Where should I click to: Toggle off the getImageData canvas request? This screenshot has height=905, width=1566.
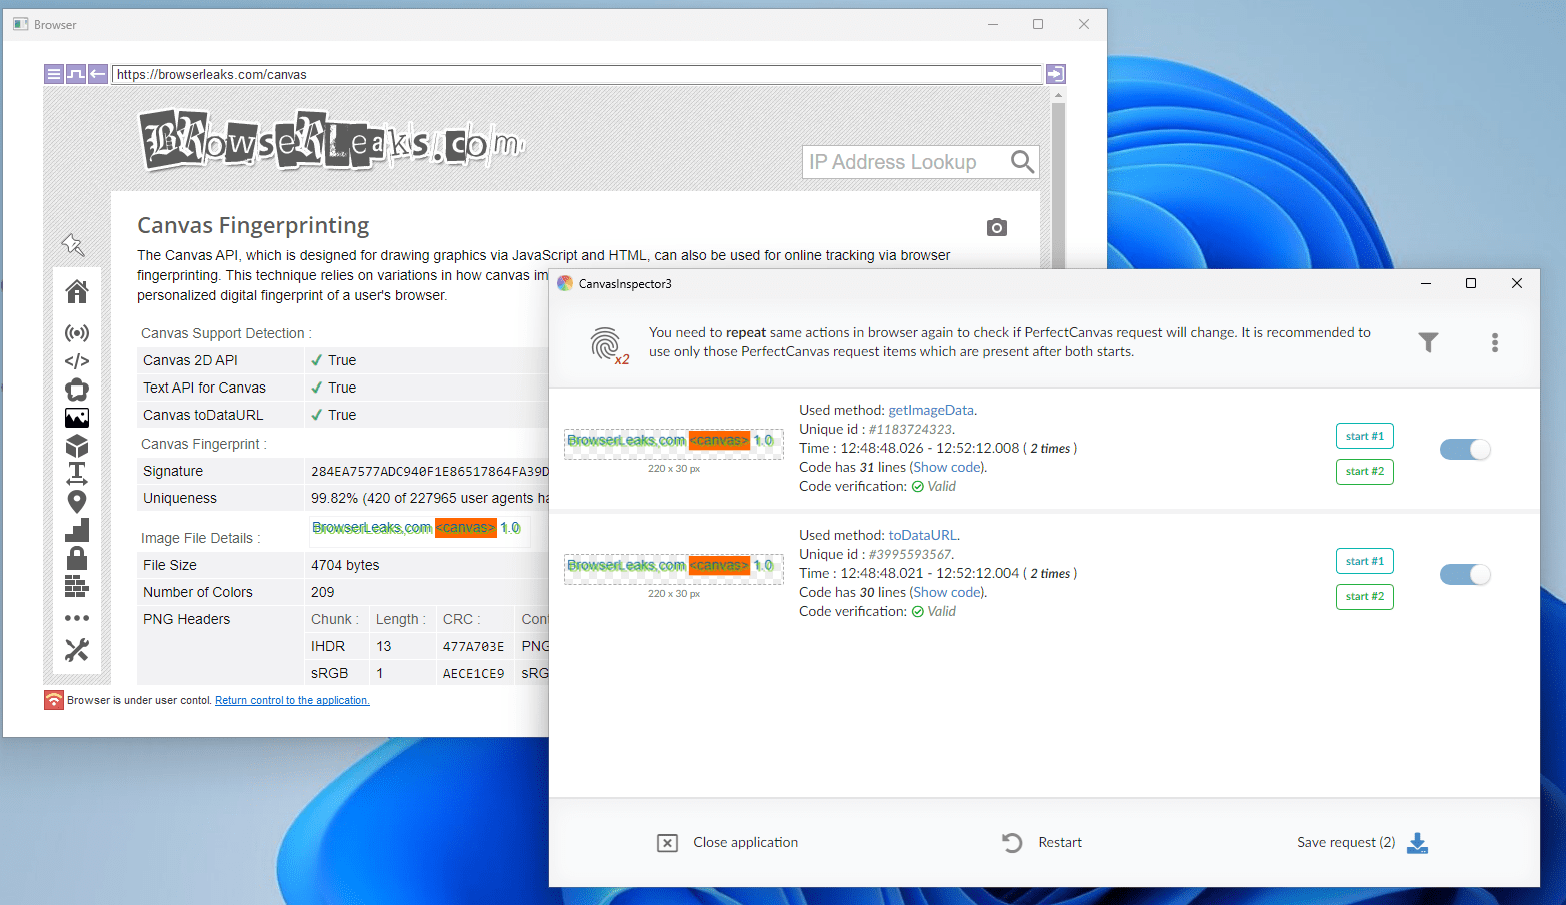(x=1465, y=450)
